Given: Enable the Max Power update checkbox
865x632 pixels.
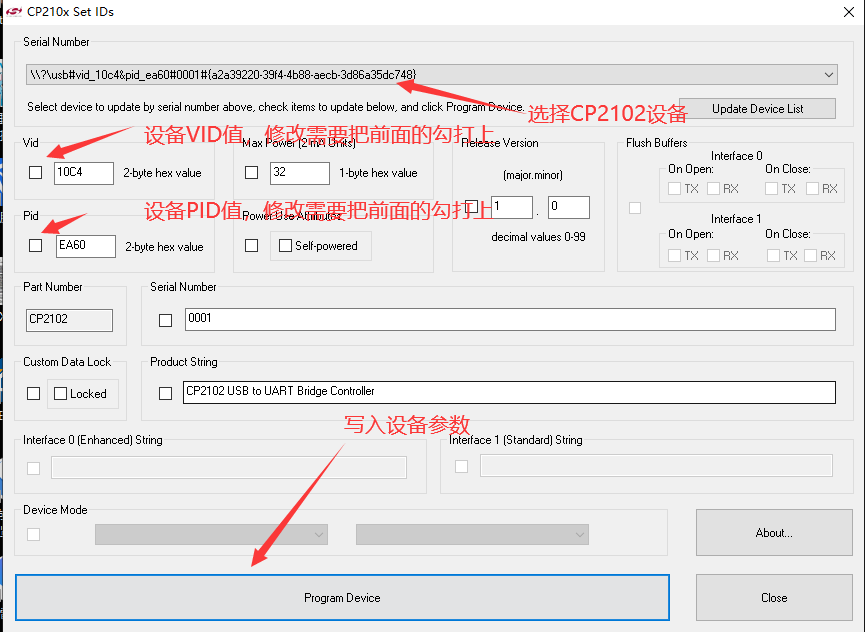Looking at the screenshot, I should (x=252, y=173).
